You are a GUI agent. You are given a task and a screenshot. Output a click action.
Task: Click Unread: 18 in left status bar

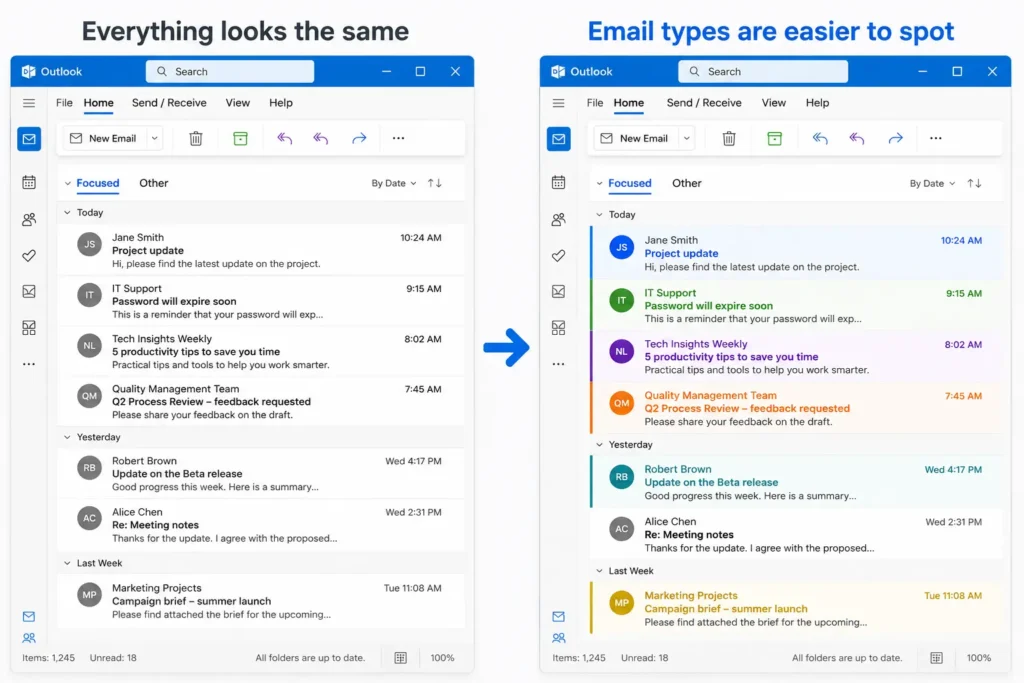coord(113,658)
